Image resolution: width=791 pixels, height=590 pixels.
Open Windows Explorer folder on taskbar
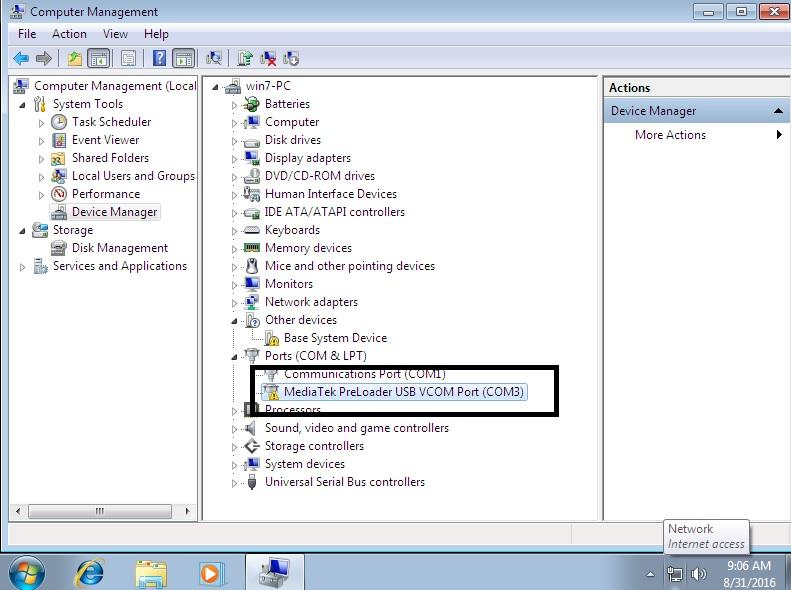(151, 573)
